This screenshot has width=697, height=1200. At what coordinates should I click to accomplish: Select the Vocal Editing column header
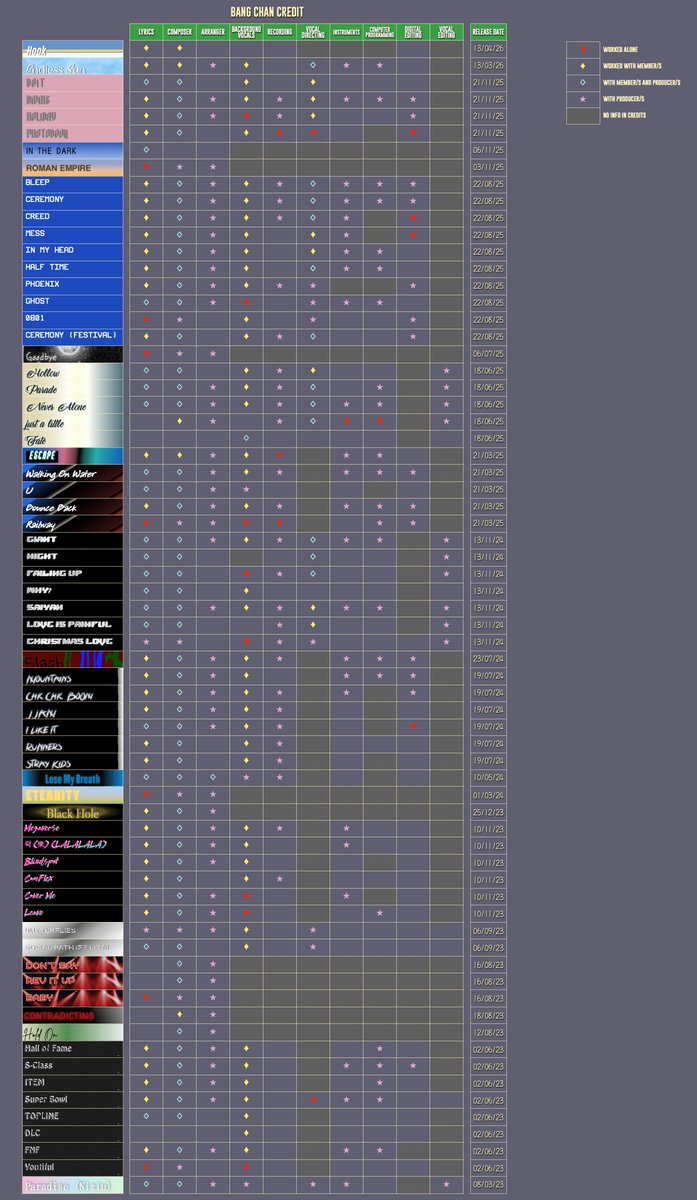pyautogui.click(x=446, y=32)
